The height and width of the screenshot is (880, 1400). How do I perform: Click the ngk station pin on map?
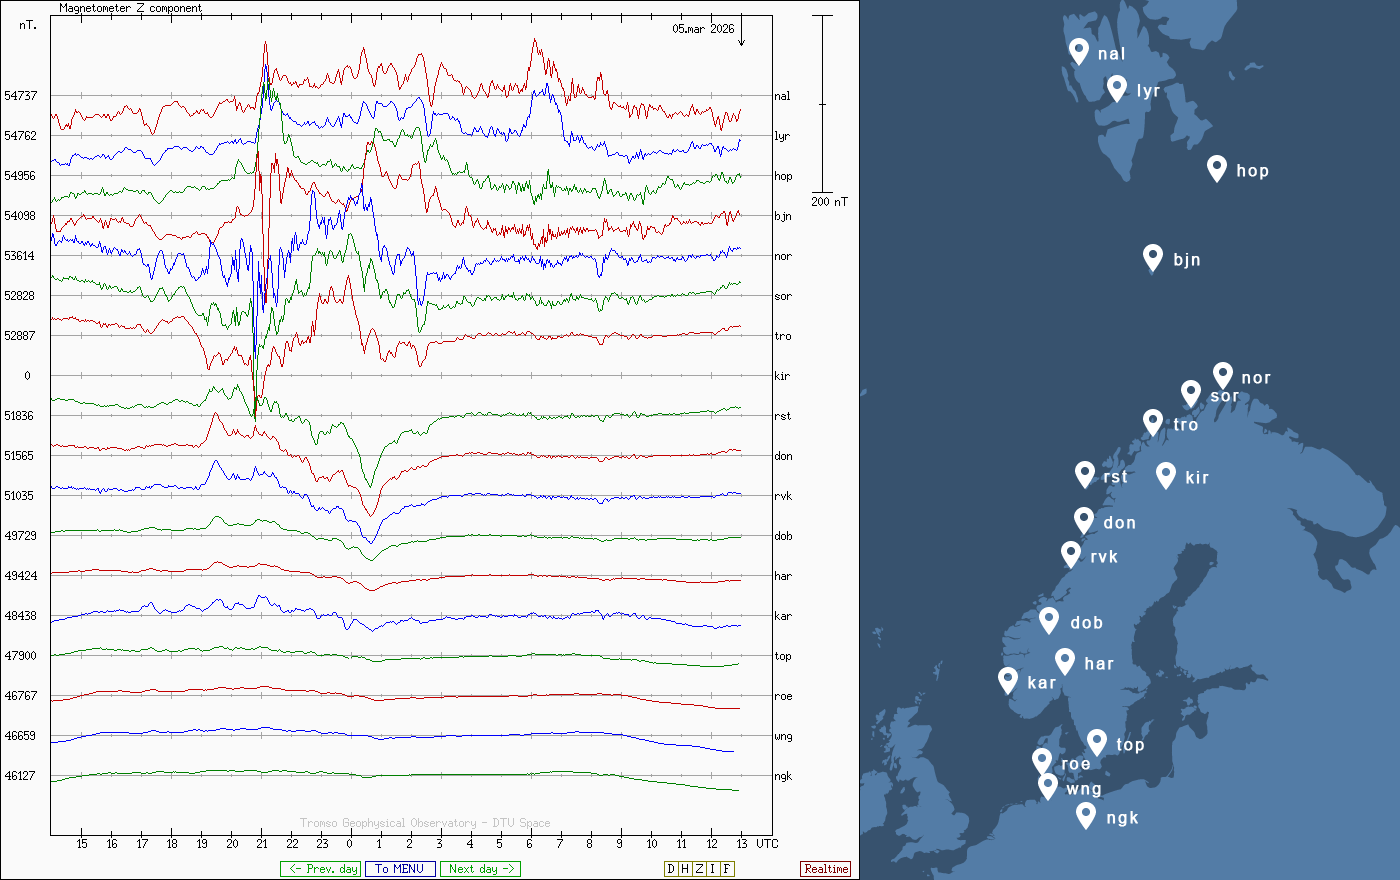1086,815
